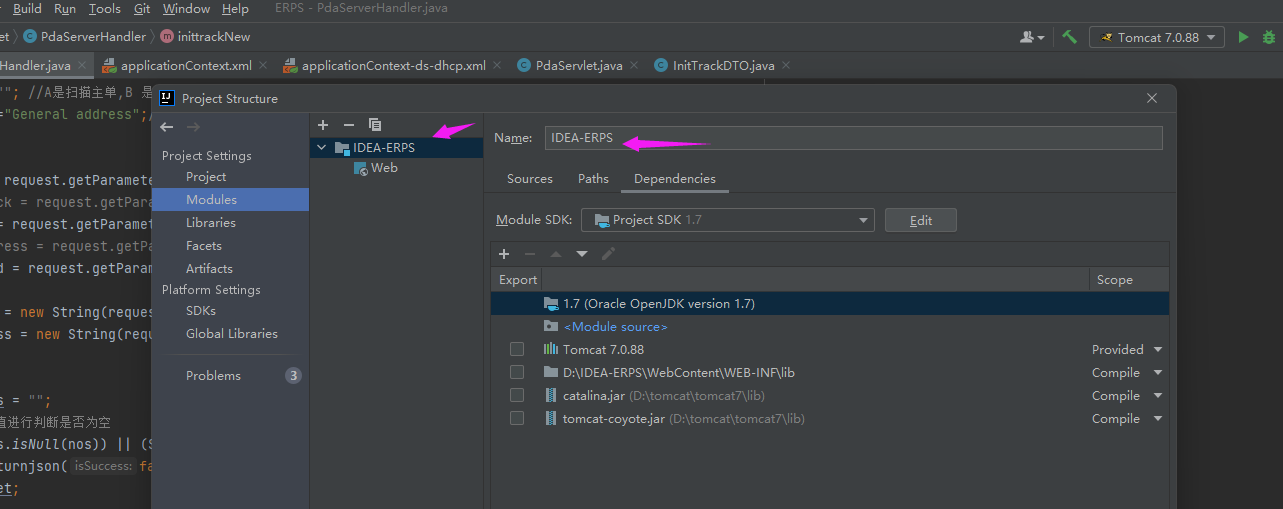Add a new module with plus icon
The height and width of the screenshot is (509, 1283).
point(323,125)
